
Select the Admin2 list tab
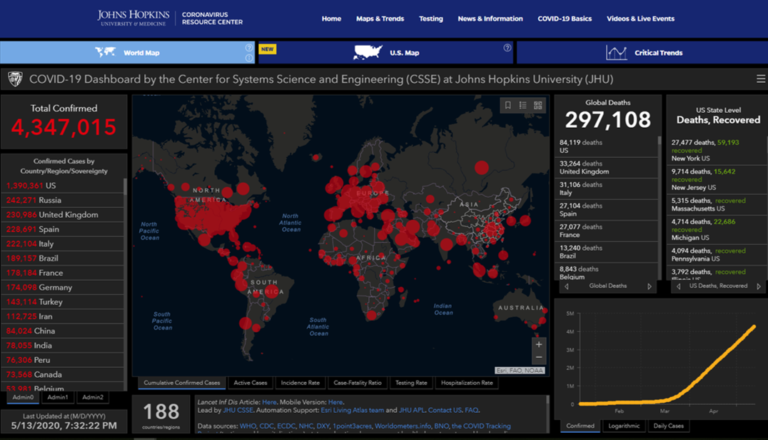[93, 397]
